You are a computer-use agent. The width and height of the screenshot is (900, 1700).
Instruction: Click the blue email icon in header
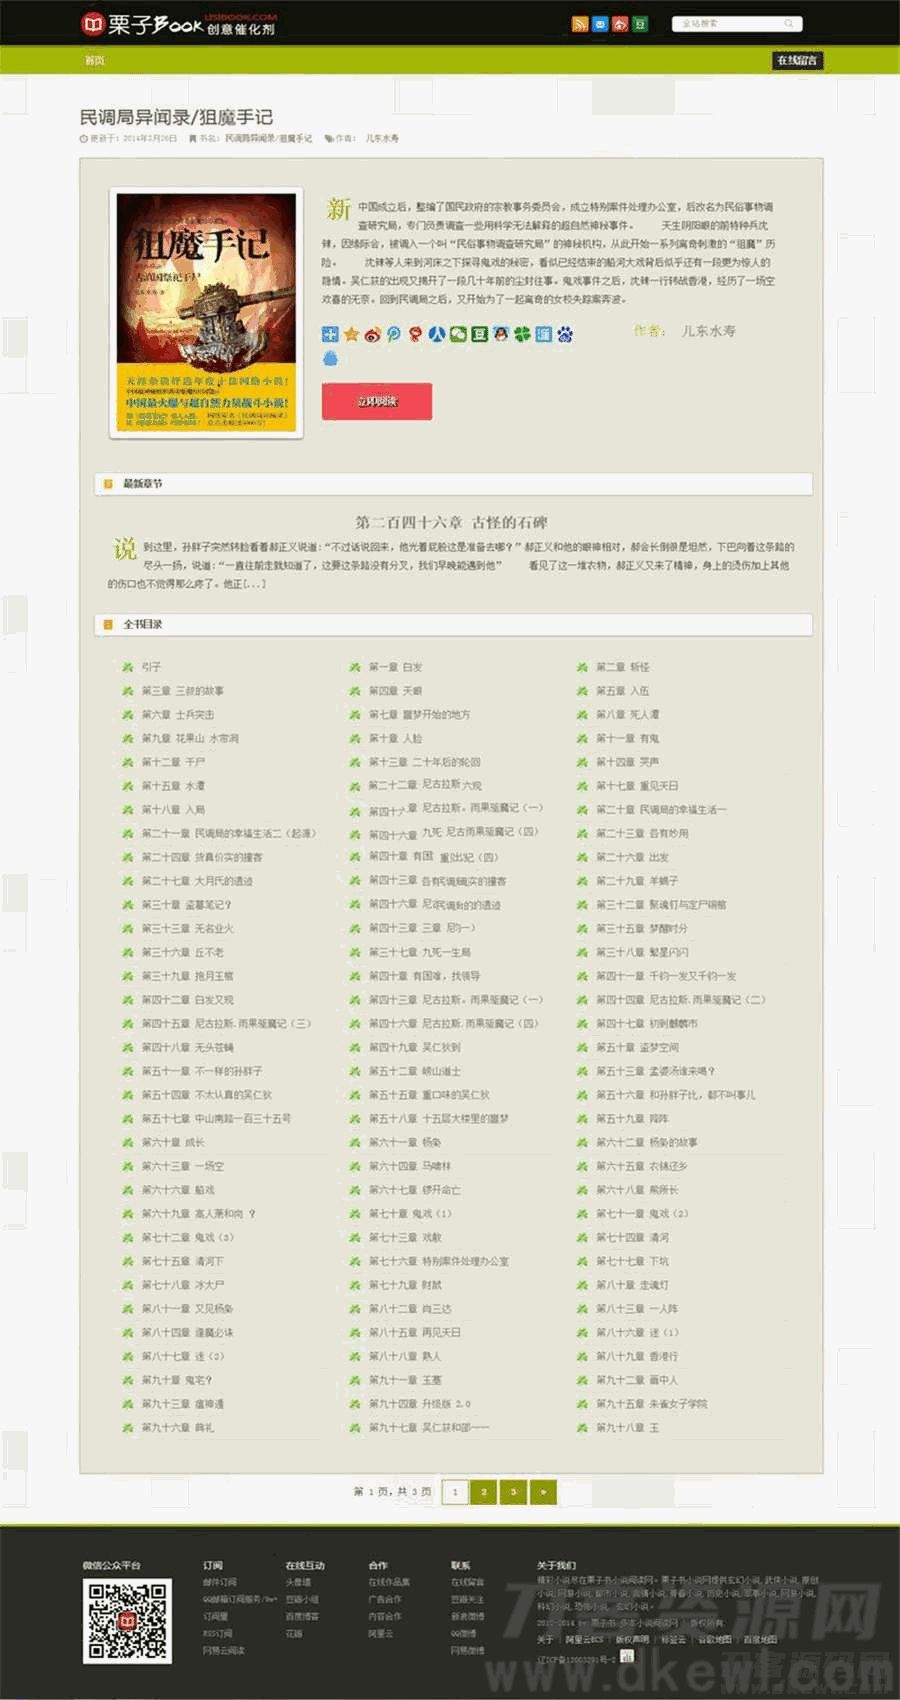pos(600,24)
